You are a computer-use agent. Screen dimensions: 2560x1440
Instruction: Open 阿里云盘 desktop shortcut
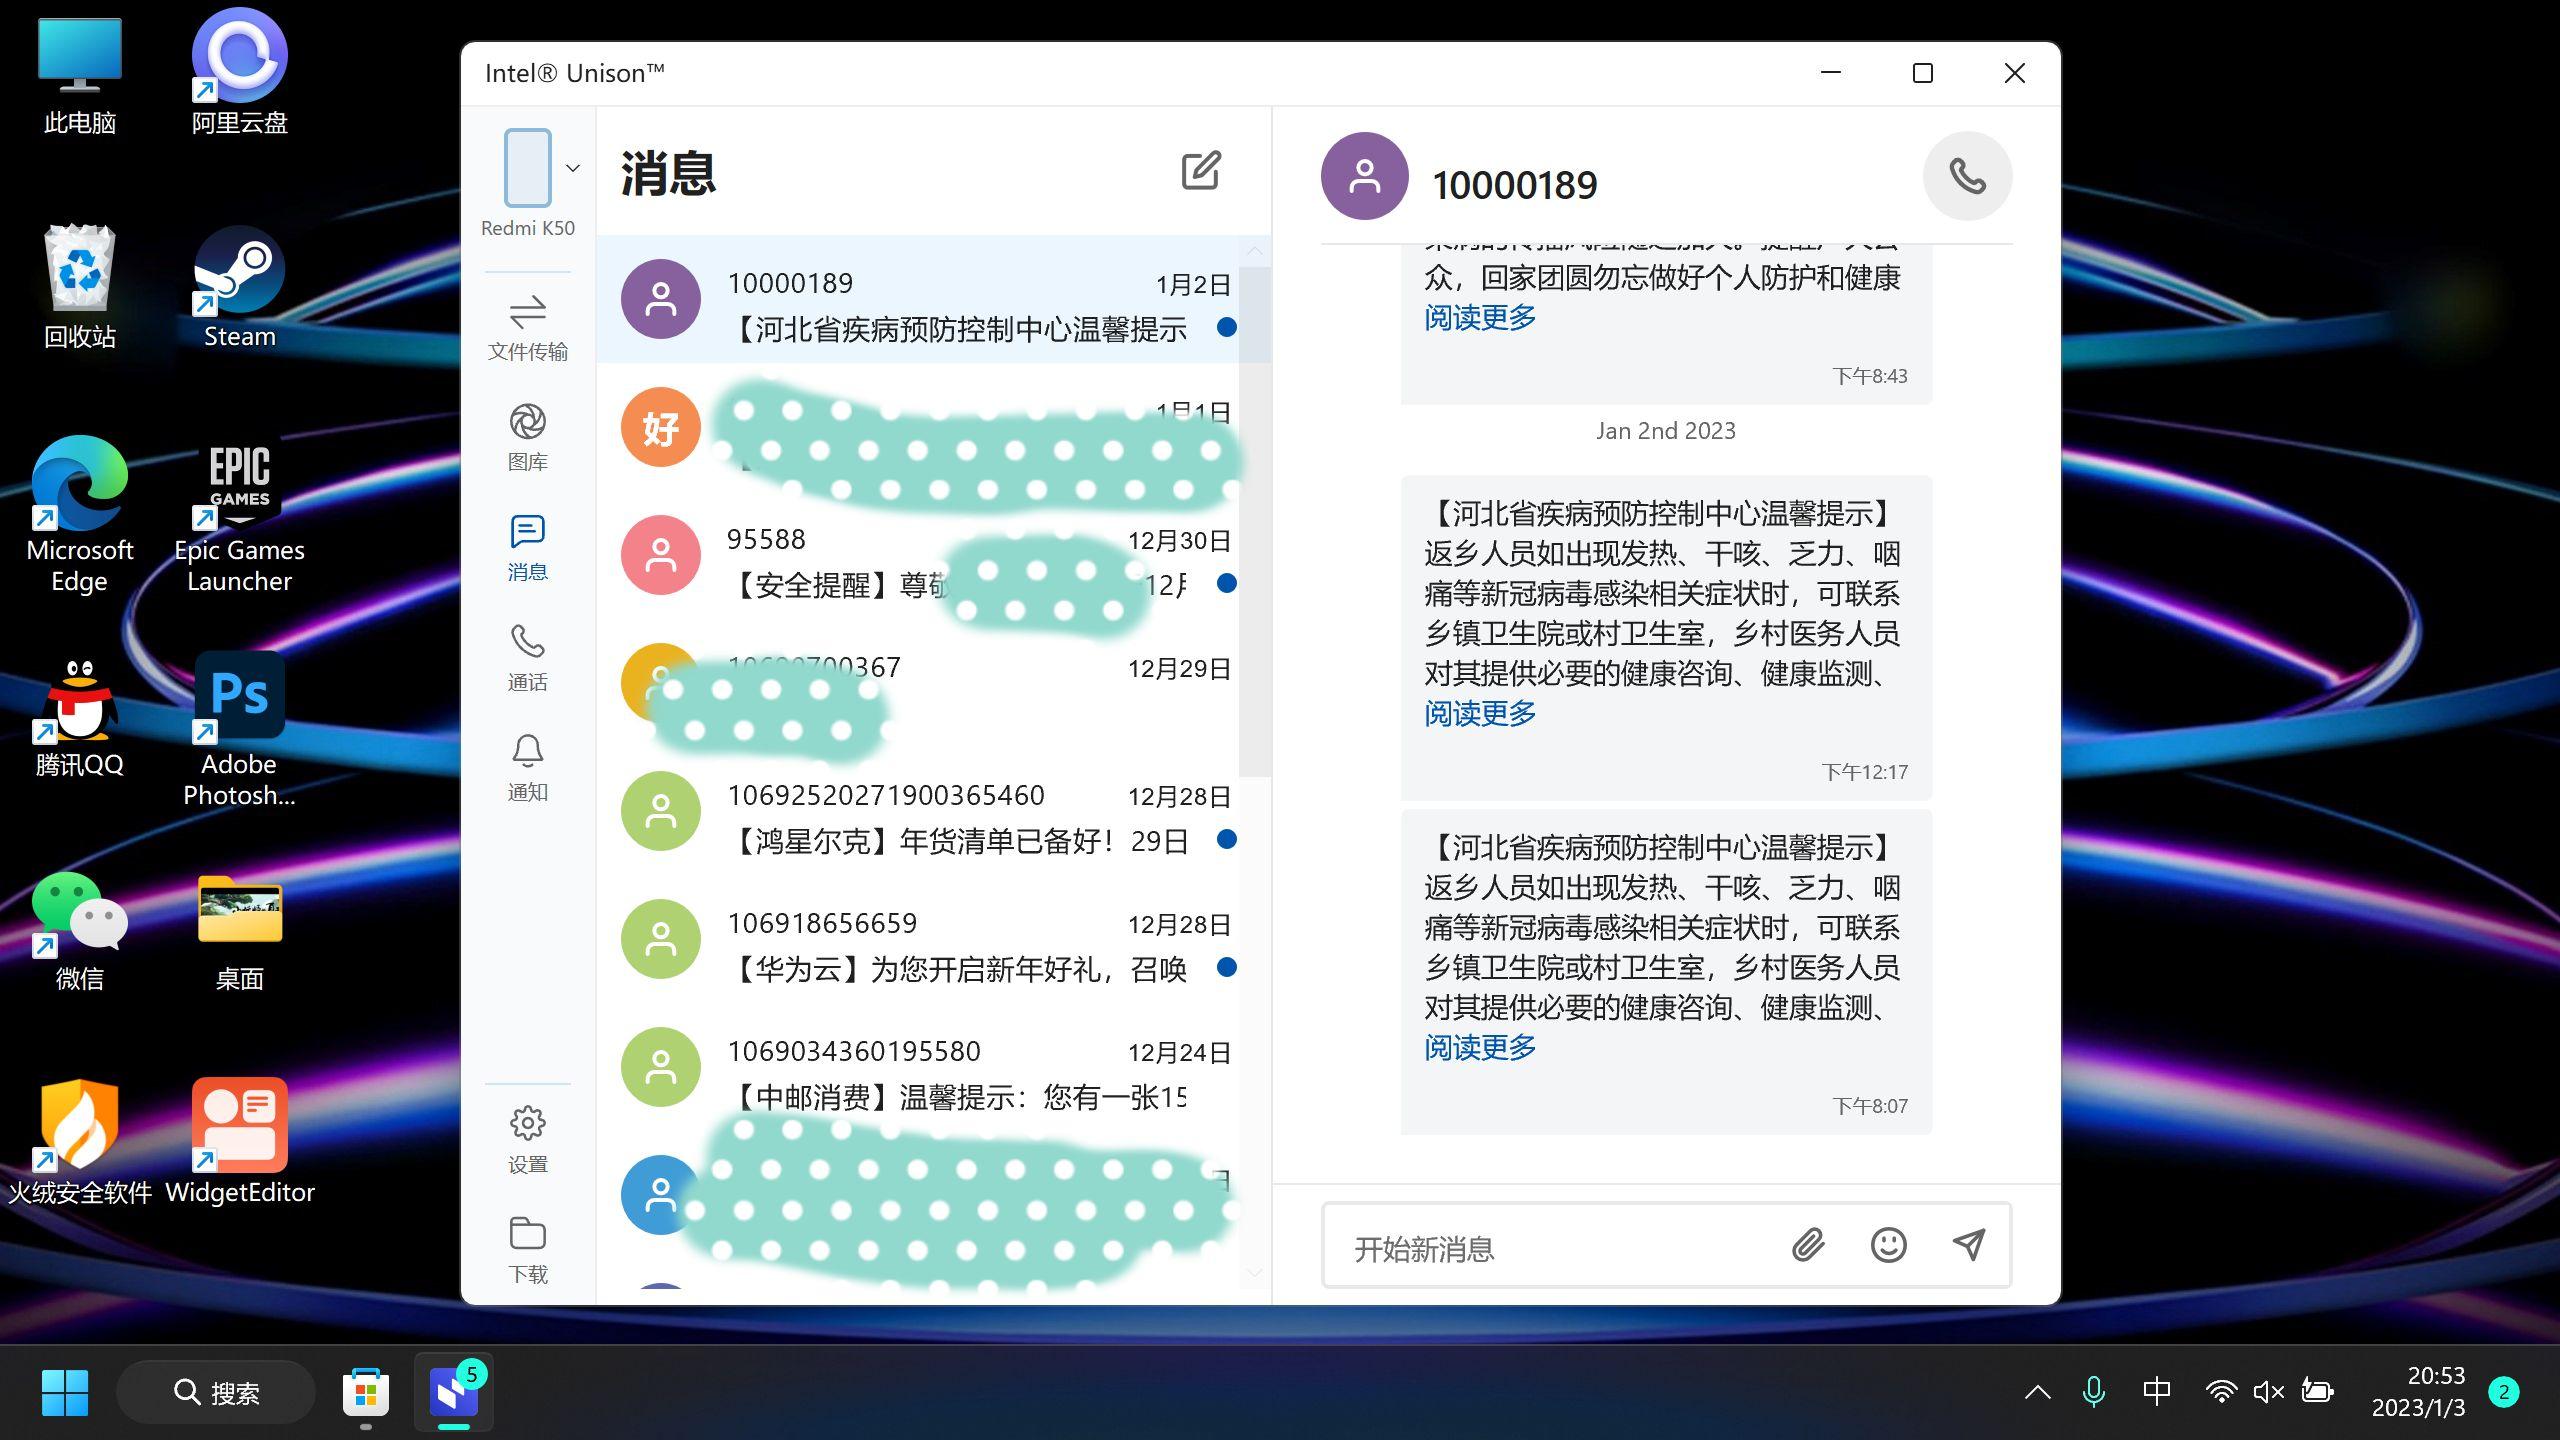(240, 72)
